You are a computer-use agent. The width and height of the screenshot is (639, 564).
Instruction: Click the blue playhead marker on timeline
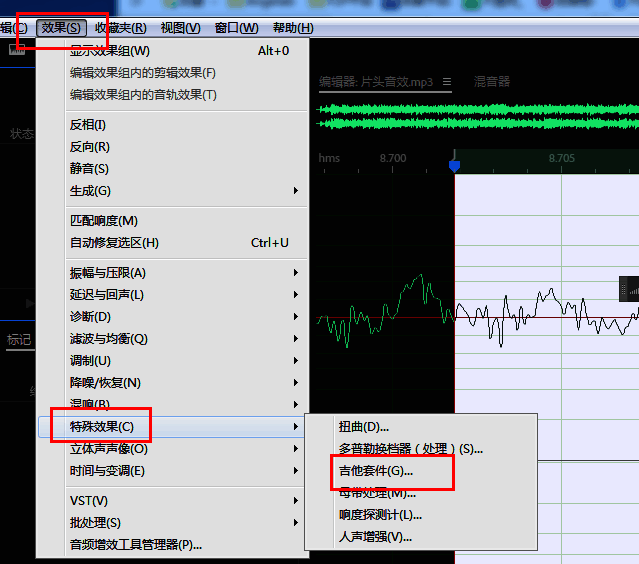454,164
